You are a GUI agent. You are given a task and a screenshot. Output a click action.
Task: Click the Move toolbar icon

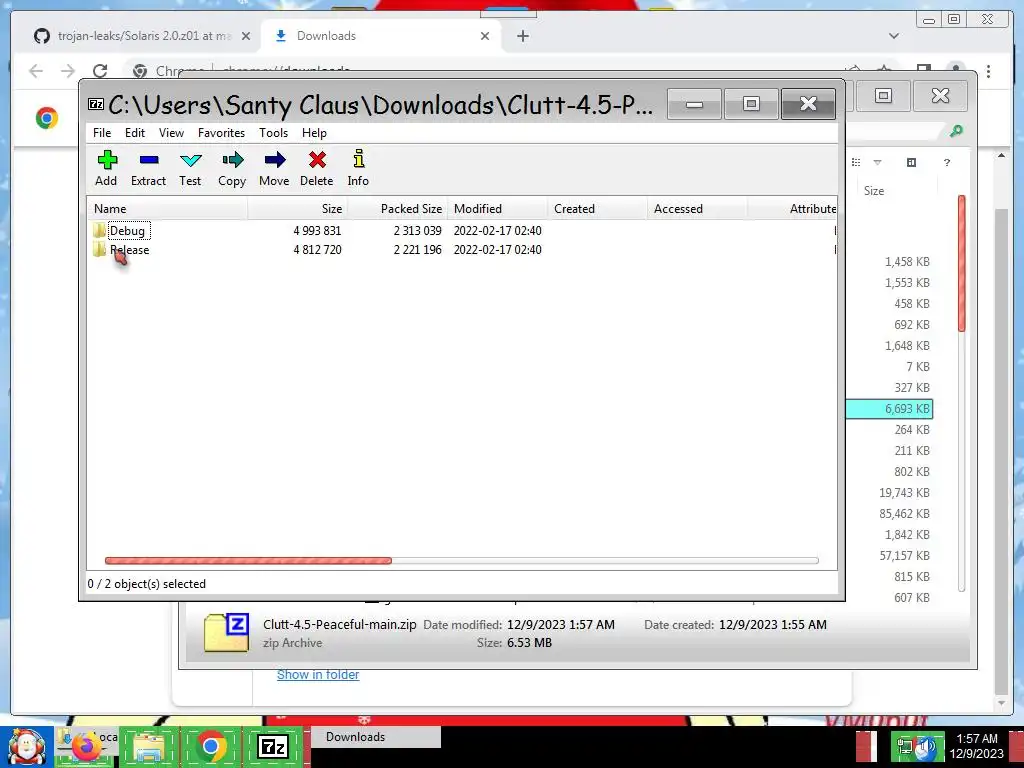pos(274,168)
